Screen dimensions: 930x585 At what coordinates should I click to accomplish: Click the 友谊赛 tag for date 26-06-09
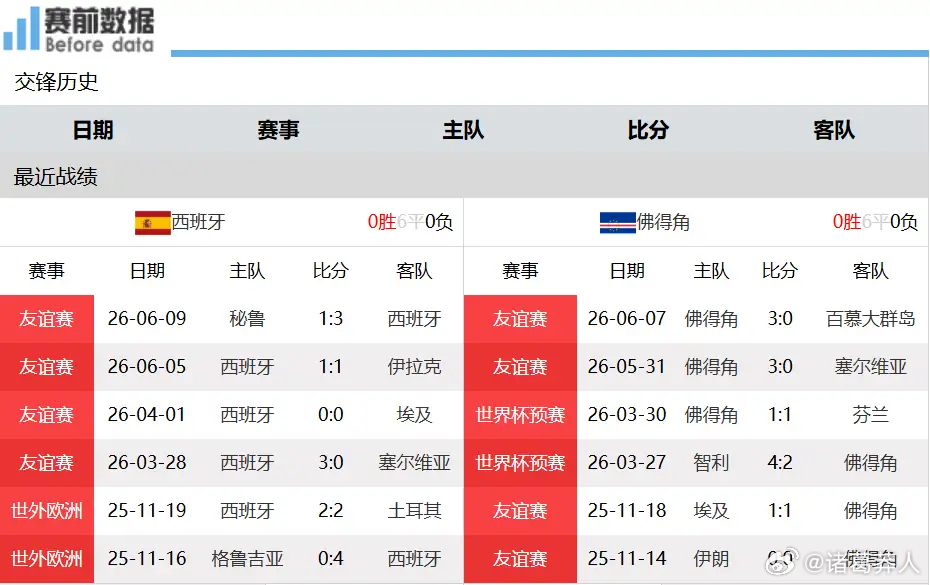[47, 319]
